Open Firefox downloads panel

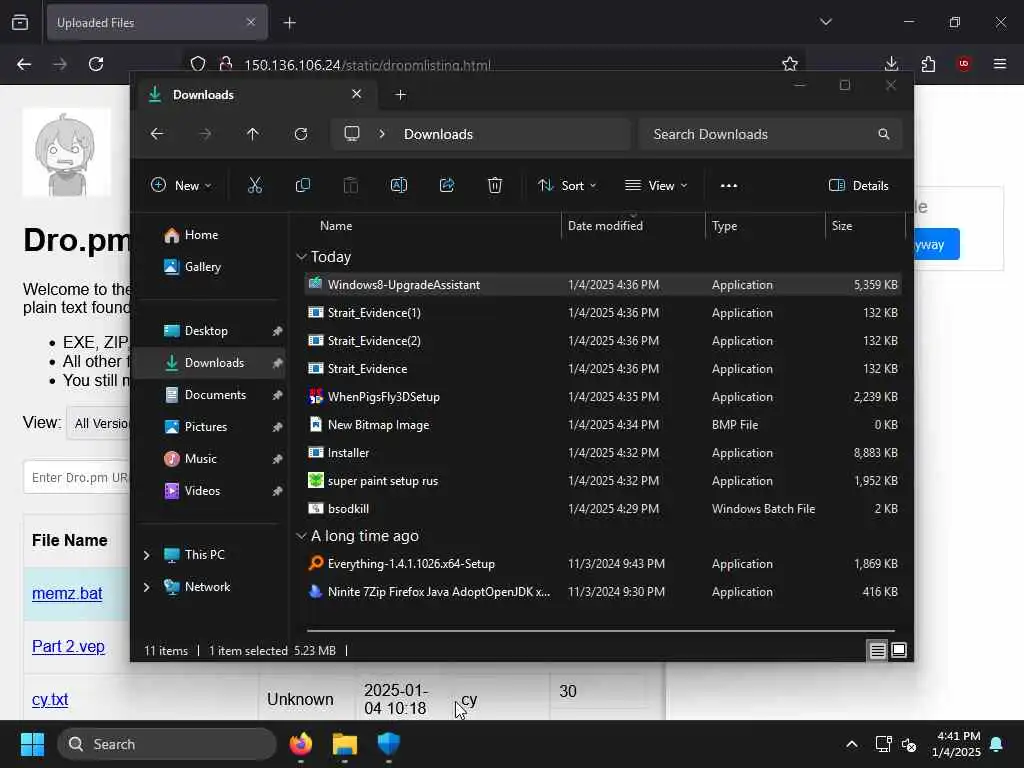[x=891, y=63]
